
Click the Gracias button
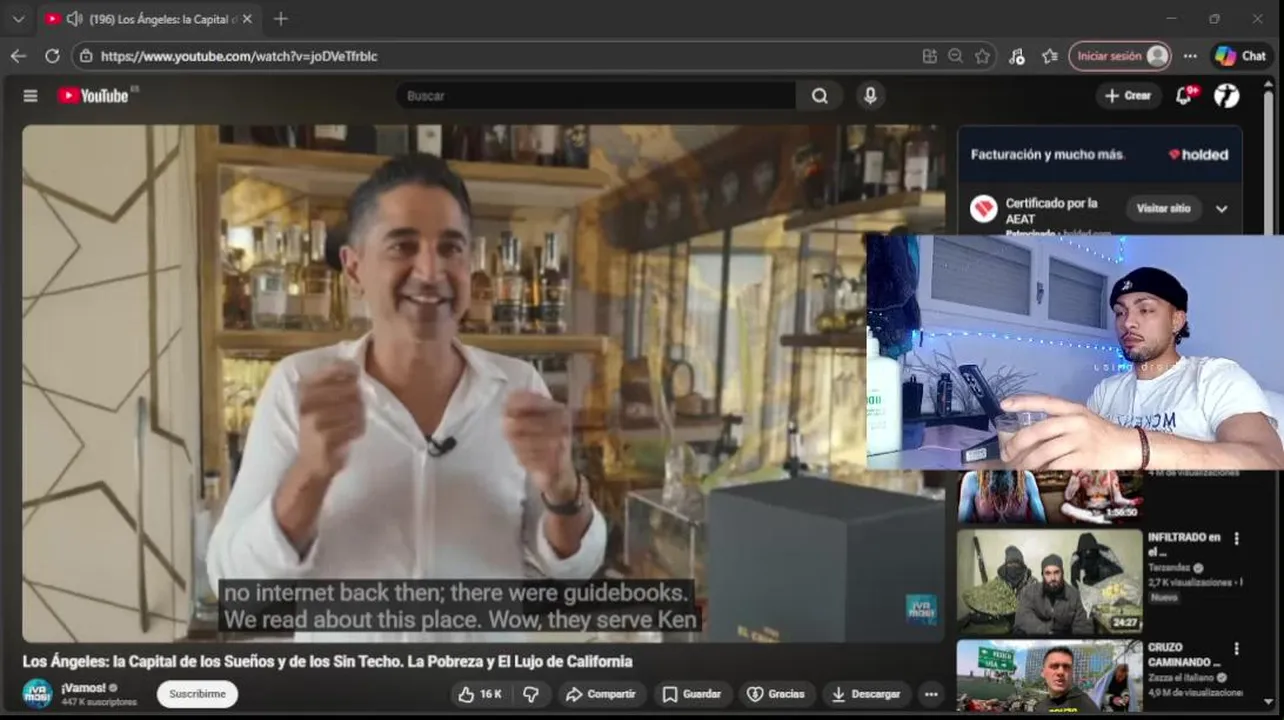[x=776, y=694]
